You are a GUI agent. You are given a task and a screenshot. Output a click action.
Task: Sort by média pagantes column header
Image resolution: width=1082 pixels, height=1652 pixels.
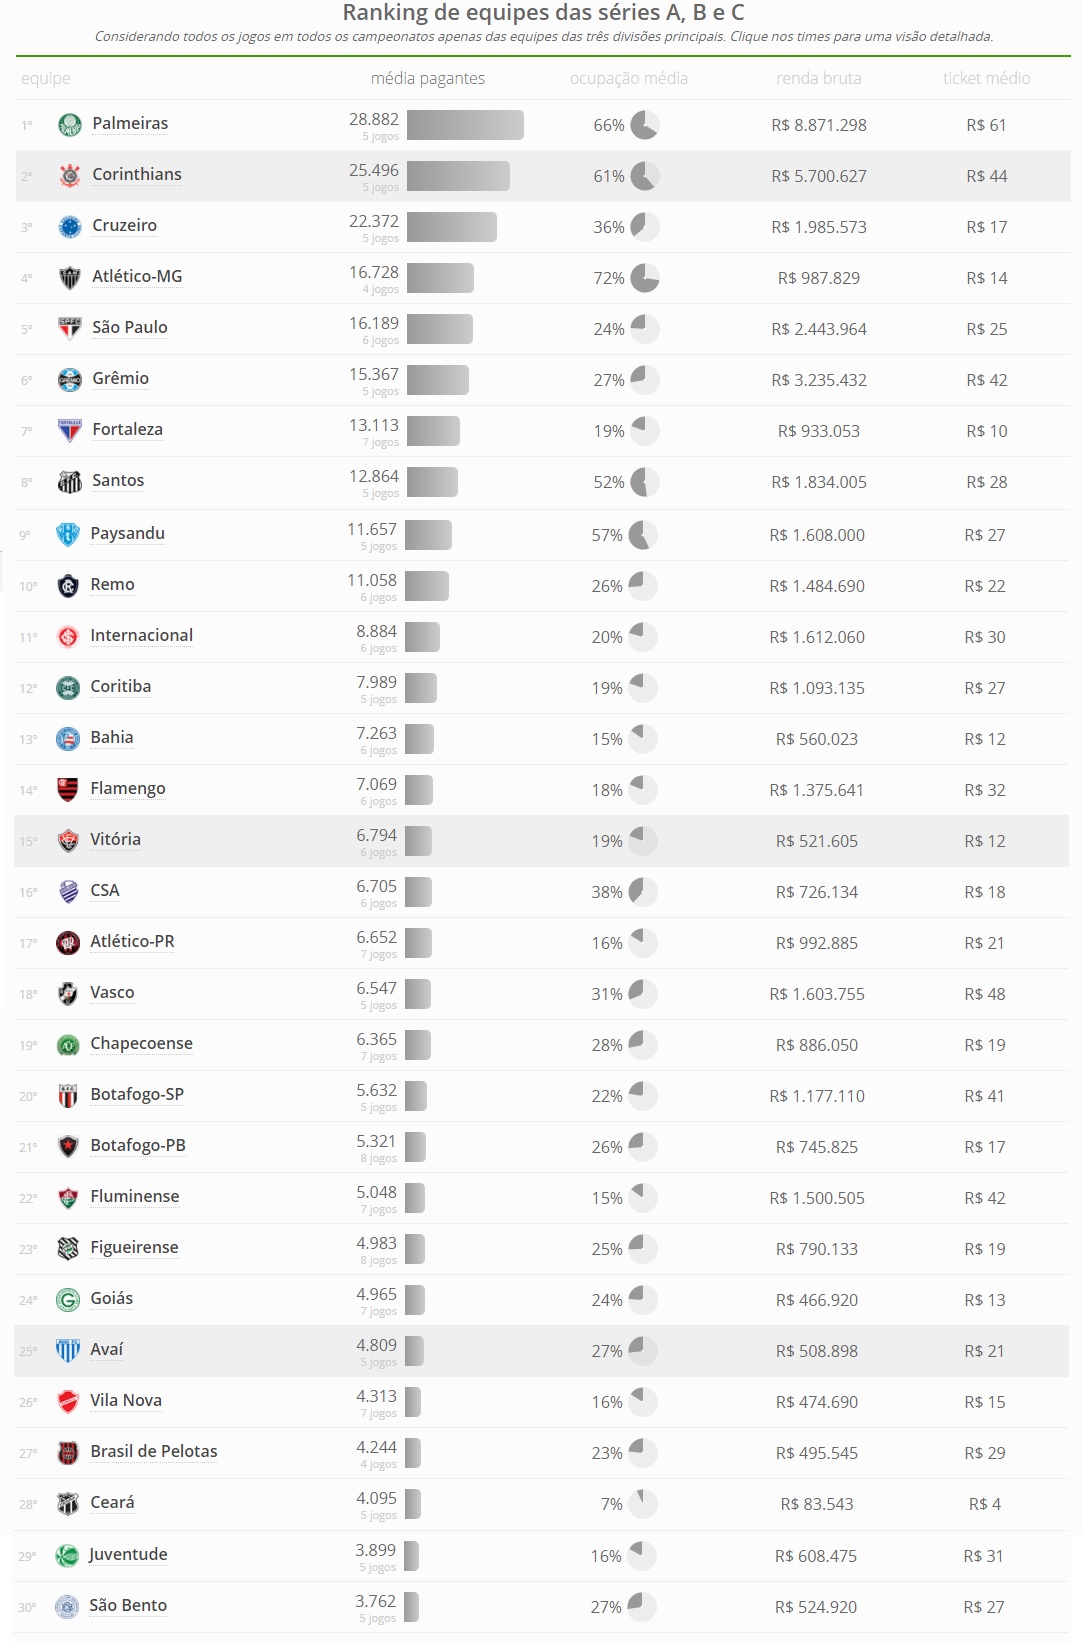pos(428,78)
